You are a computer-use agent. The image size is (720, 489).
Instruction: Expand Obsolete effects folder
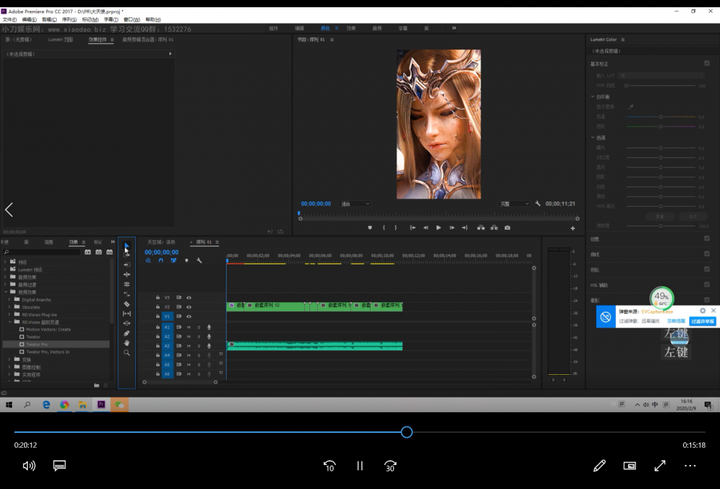tap(10, 307)
